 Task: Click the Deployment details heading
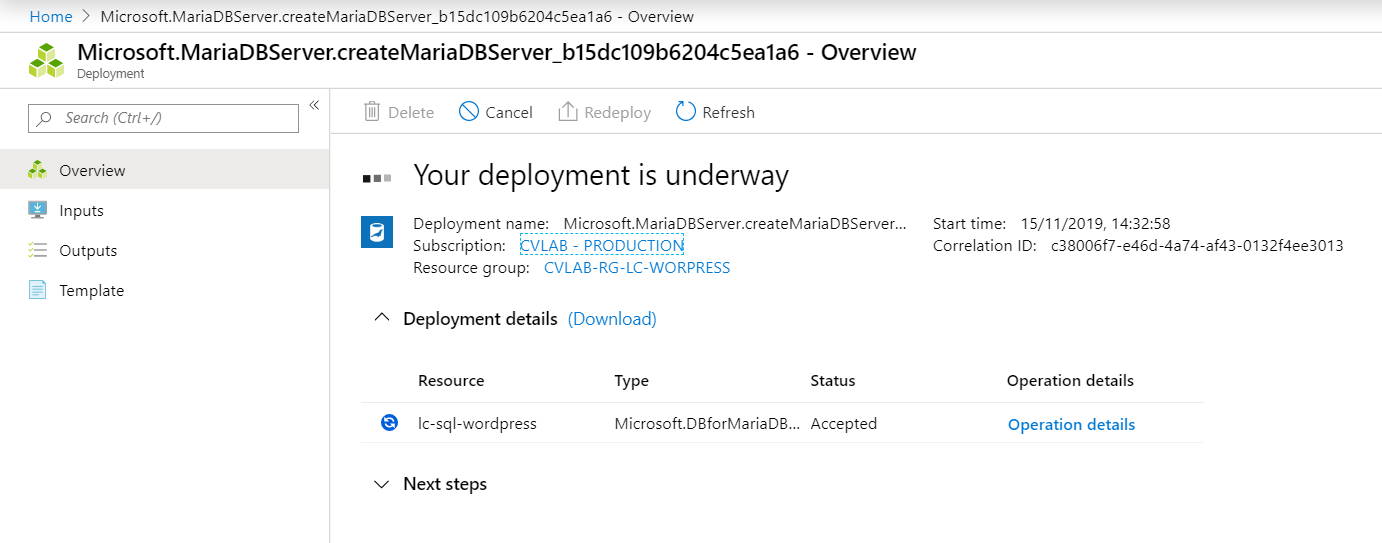(480, 319)
